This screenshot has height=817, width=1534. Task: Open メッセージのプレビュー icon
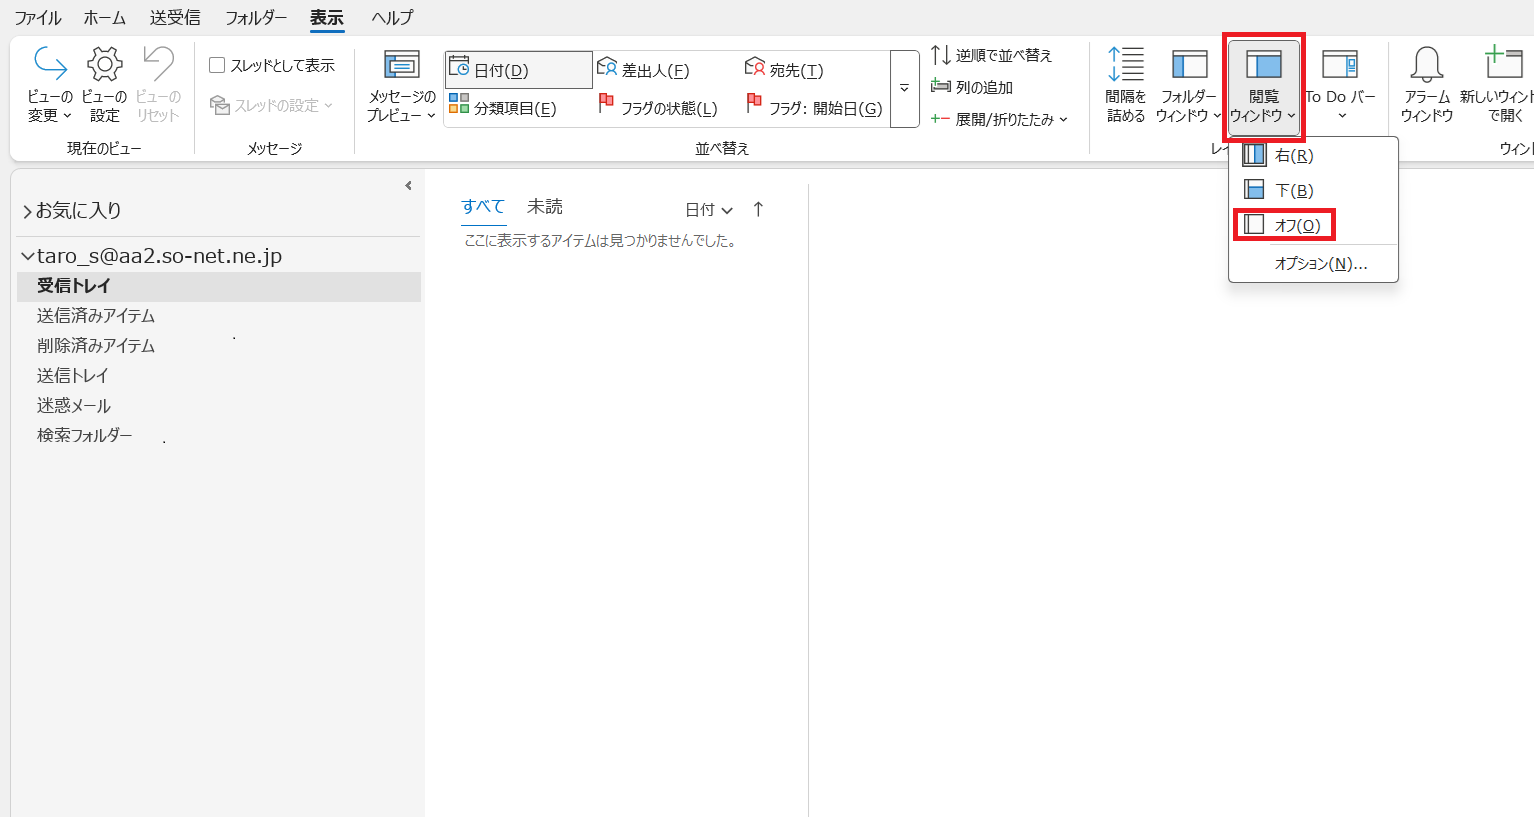[401, 66]
